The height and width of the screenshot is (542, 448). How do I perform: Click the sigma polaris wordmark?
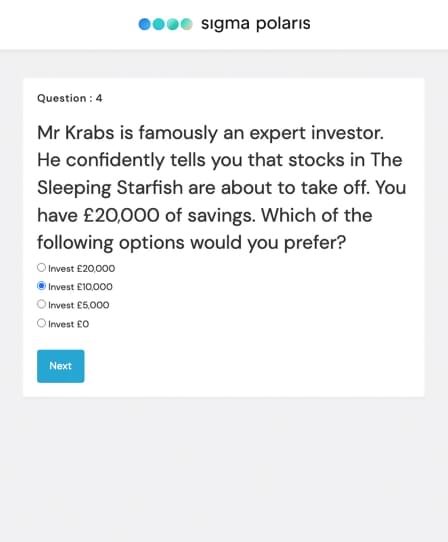(x=255, y=24)
